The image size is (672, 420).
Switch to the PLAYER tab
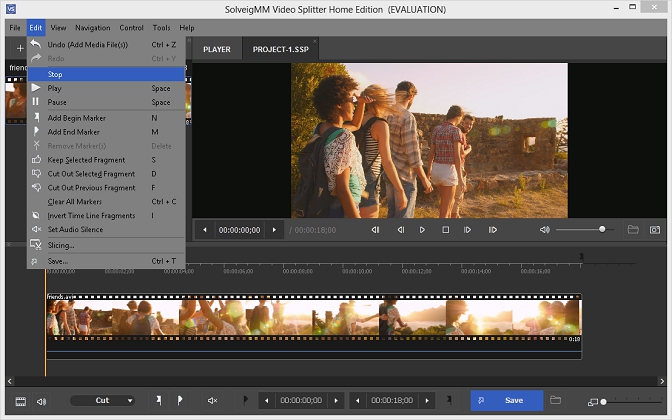tap(217, 49)
